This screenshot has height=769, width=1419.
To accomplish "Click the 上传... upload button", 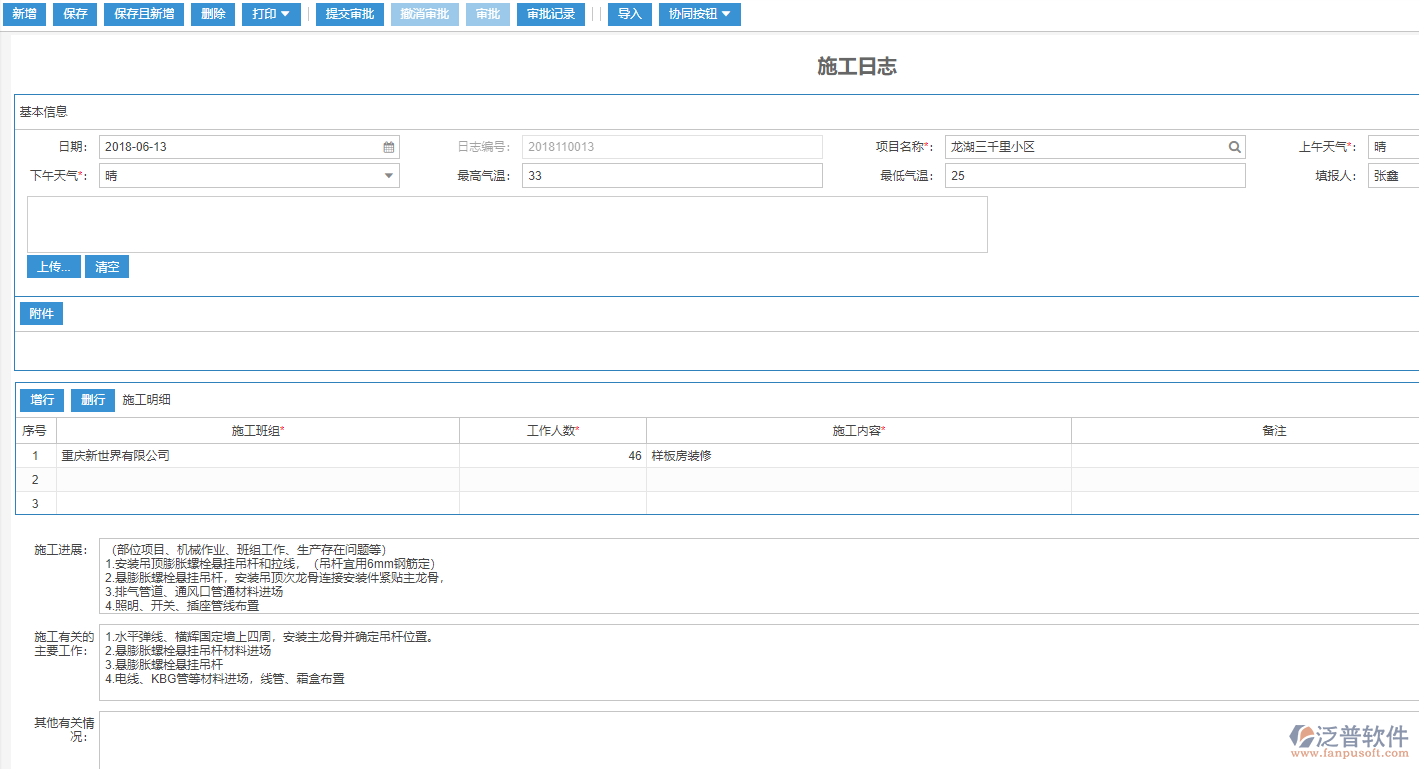I will 54,267.
